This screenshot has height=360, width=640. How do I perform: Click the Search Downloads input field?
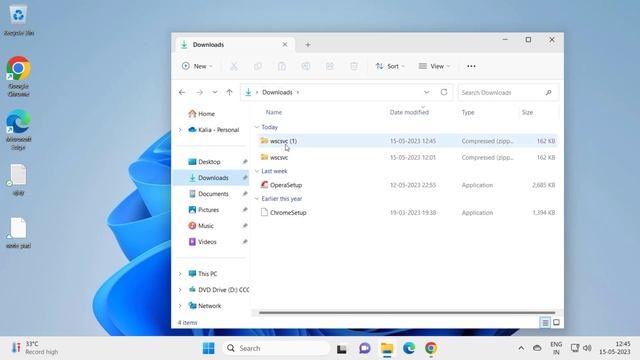pos(508,93)
